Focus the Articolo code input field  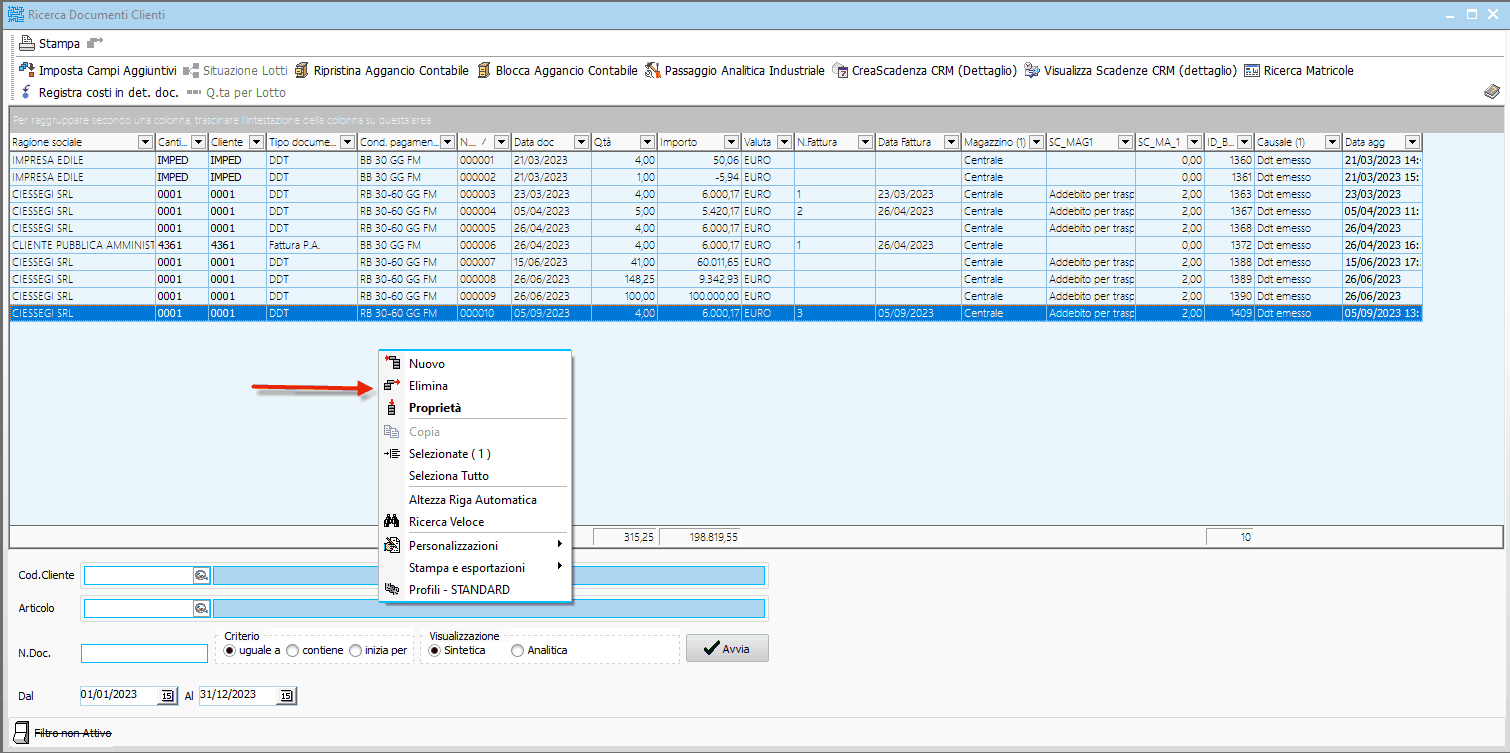click(138, 608)
